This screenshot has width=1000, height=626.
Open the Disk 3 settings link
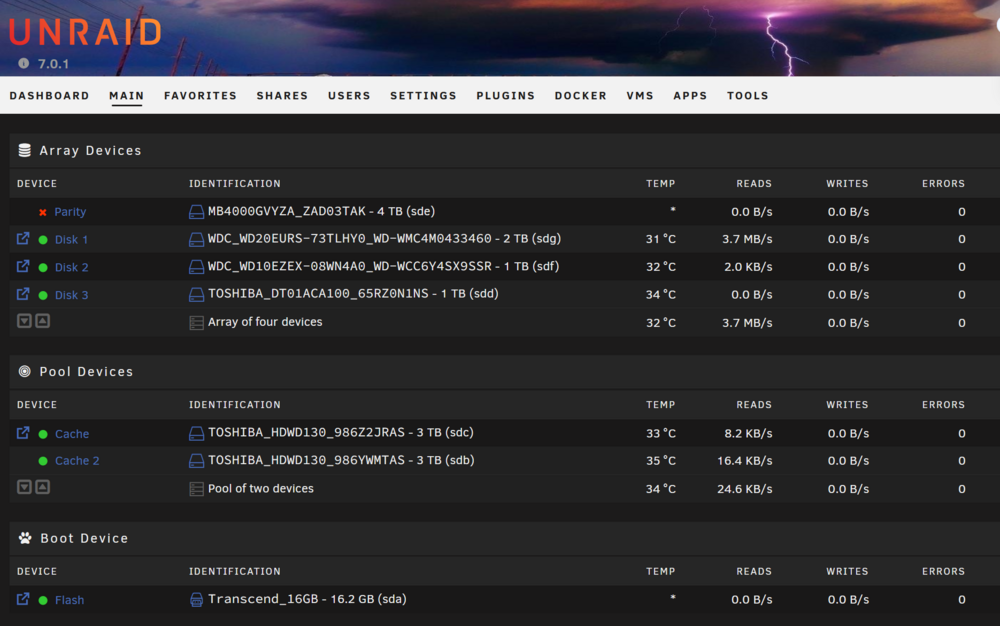point(71,295)
